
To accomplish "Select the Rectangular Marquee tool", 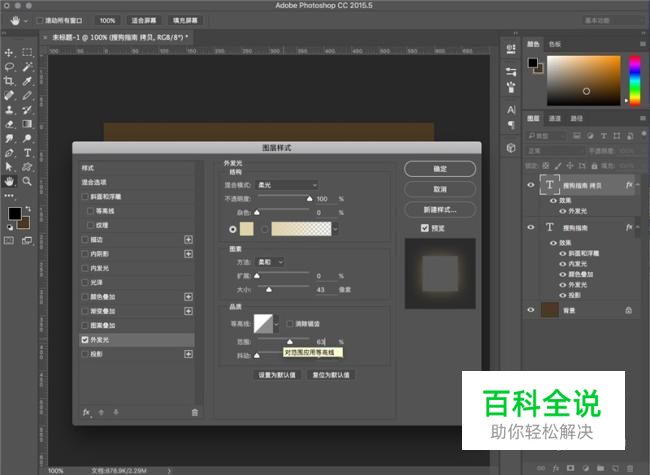I will click(27, 53).
